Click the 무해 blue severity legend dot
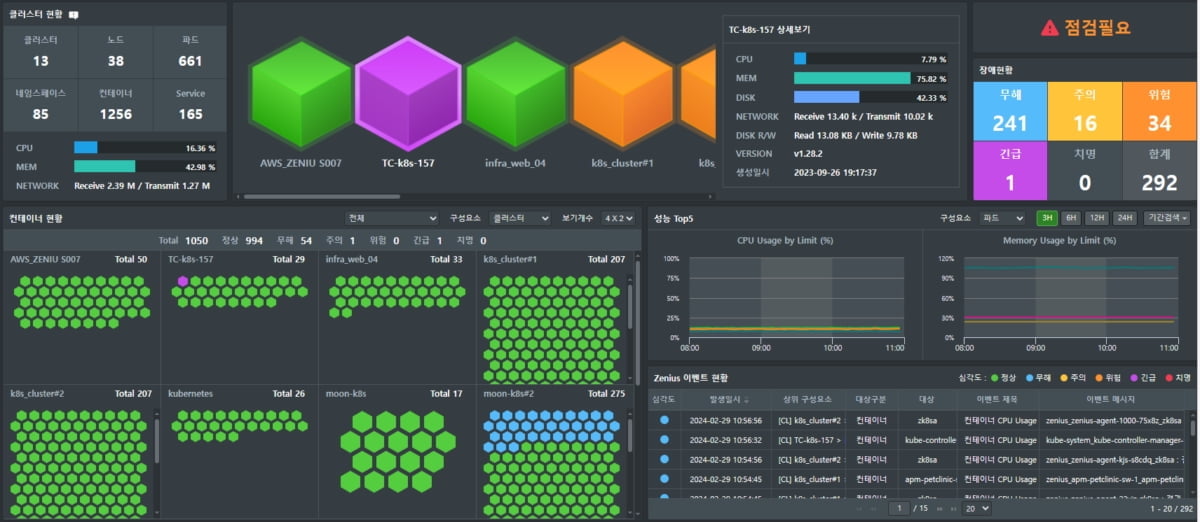 click(1029, 377)
